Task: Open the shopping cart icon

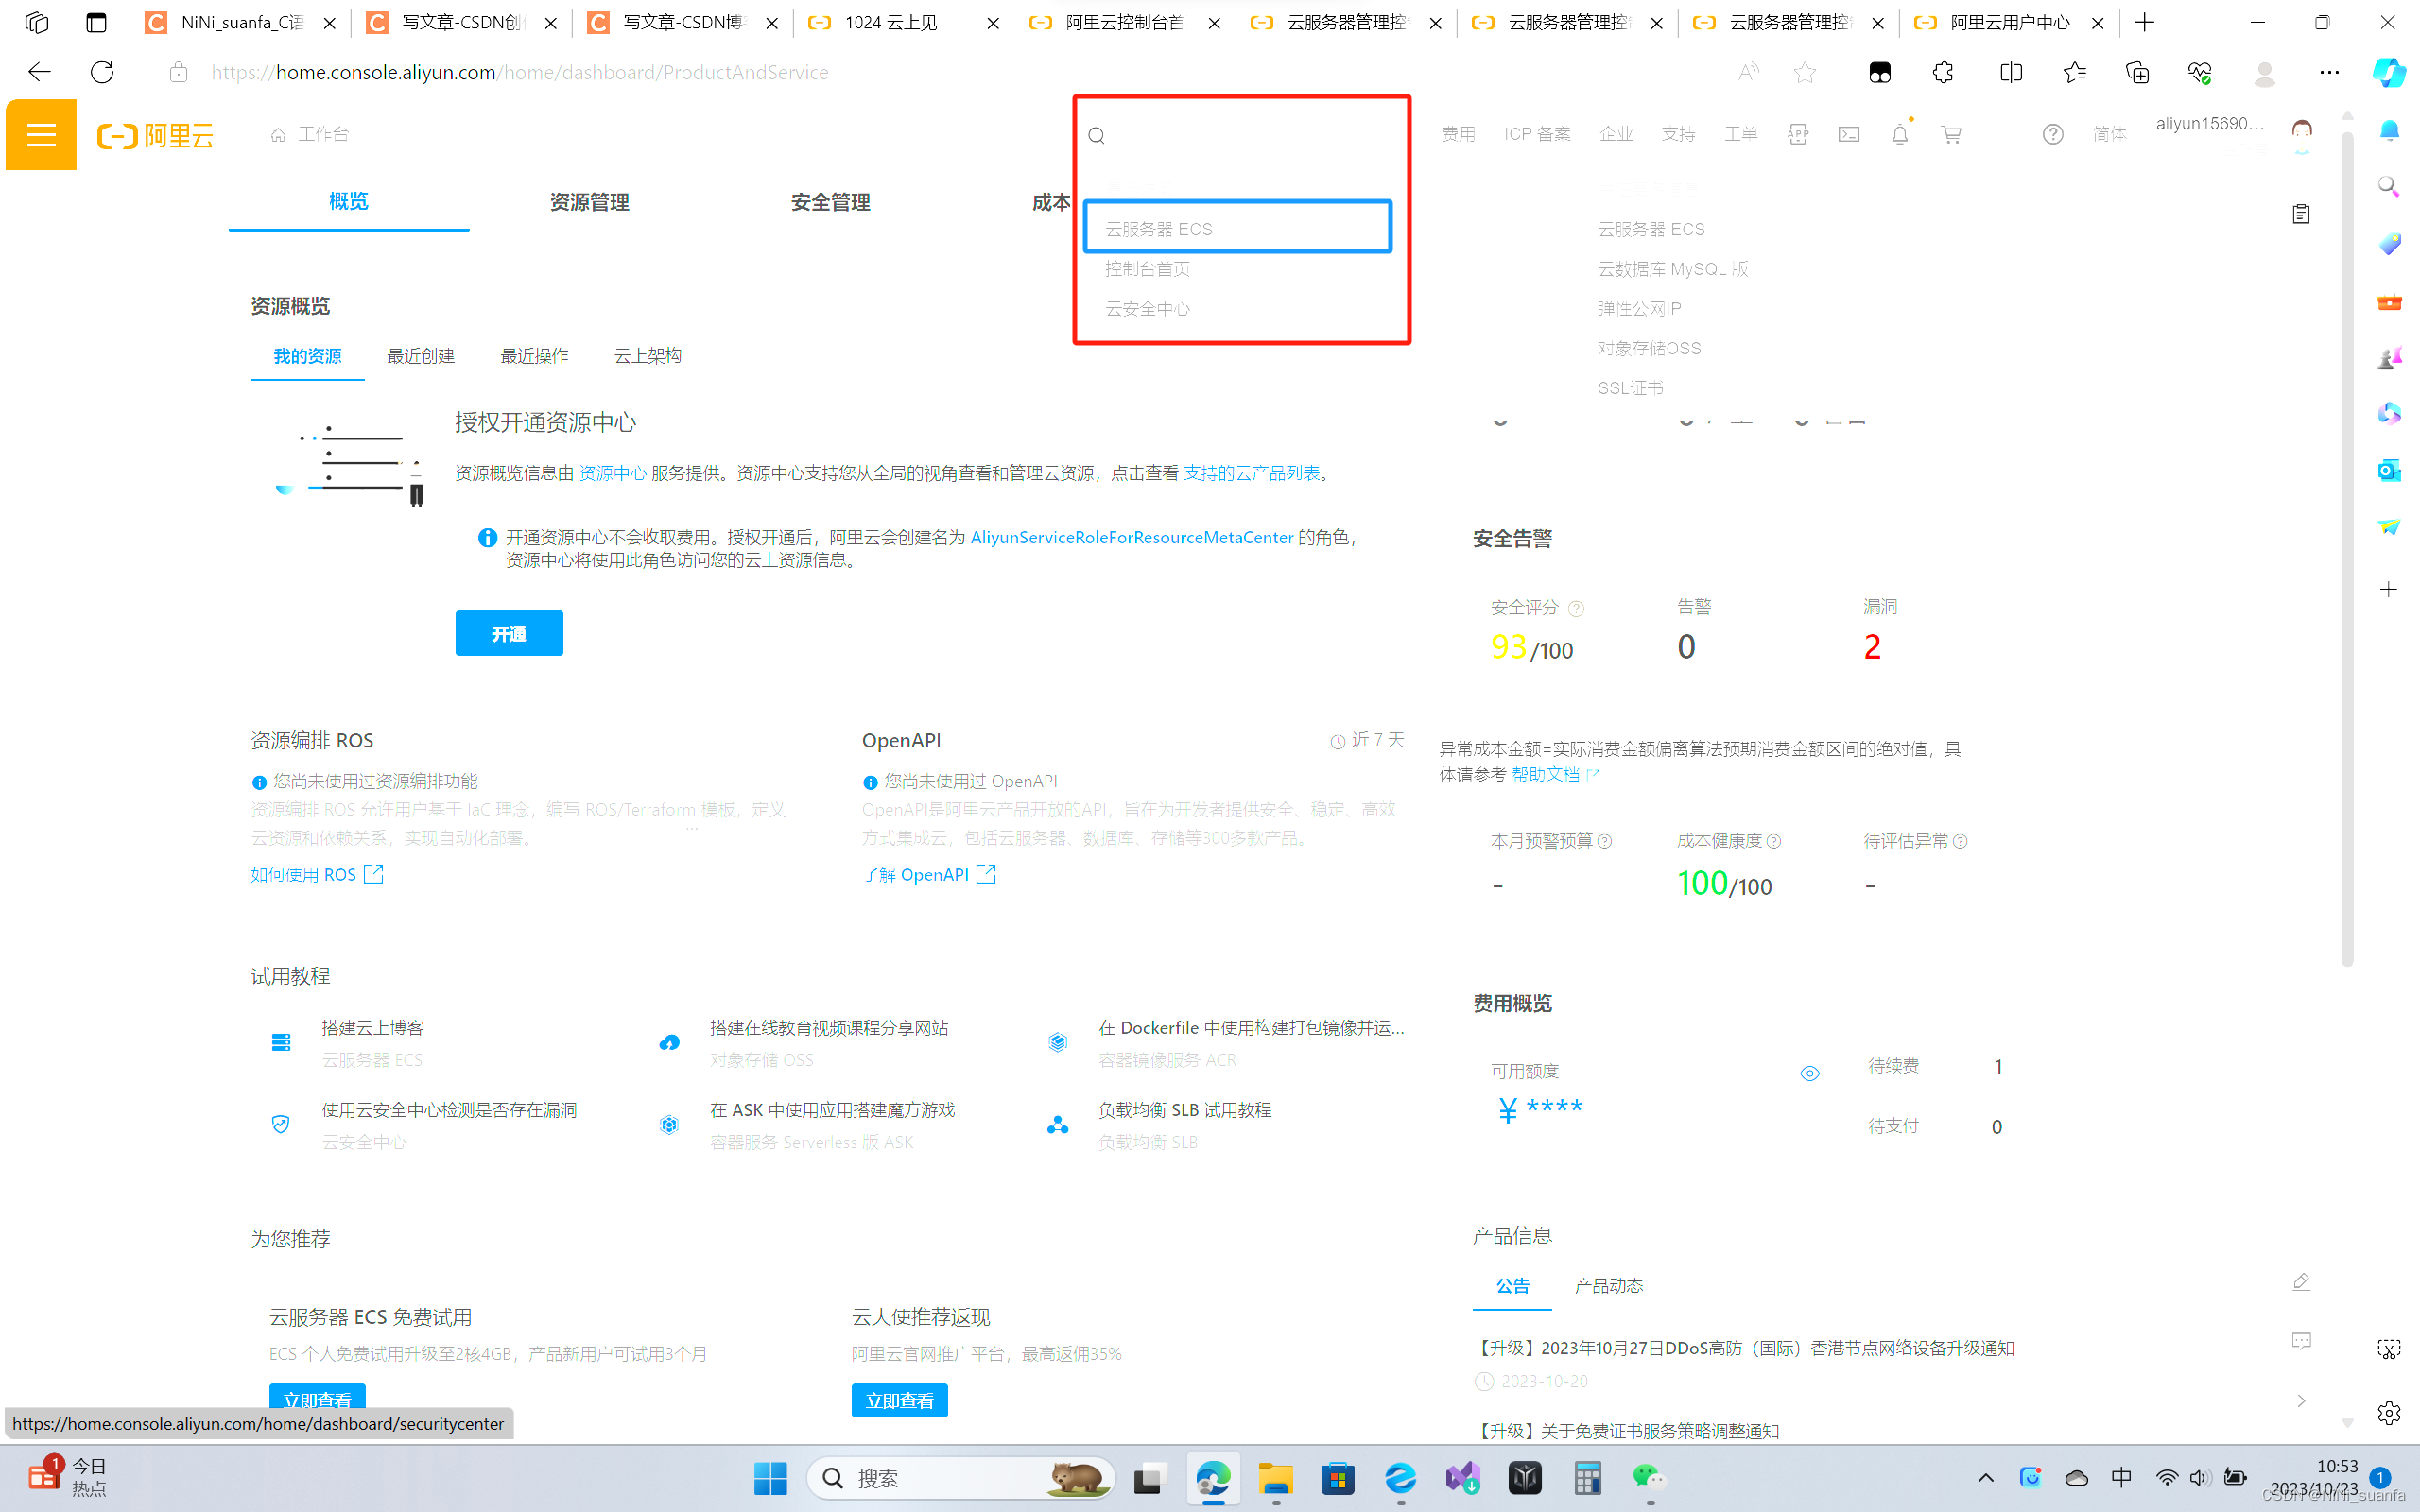Action: coord(1951,134)
